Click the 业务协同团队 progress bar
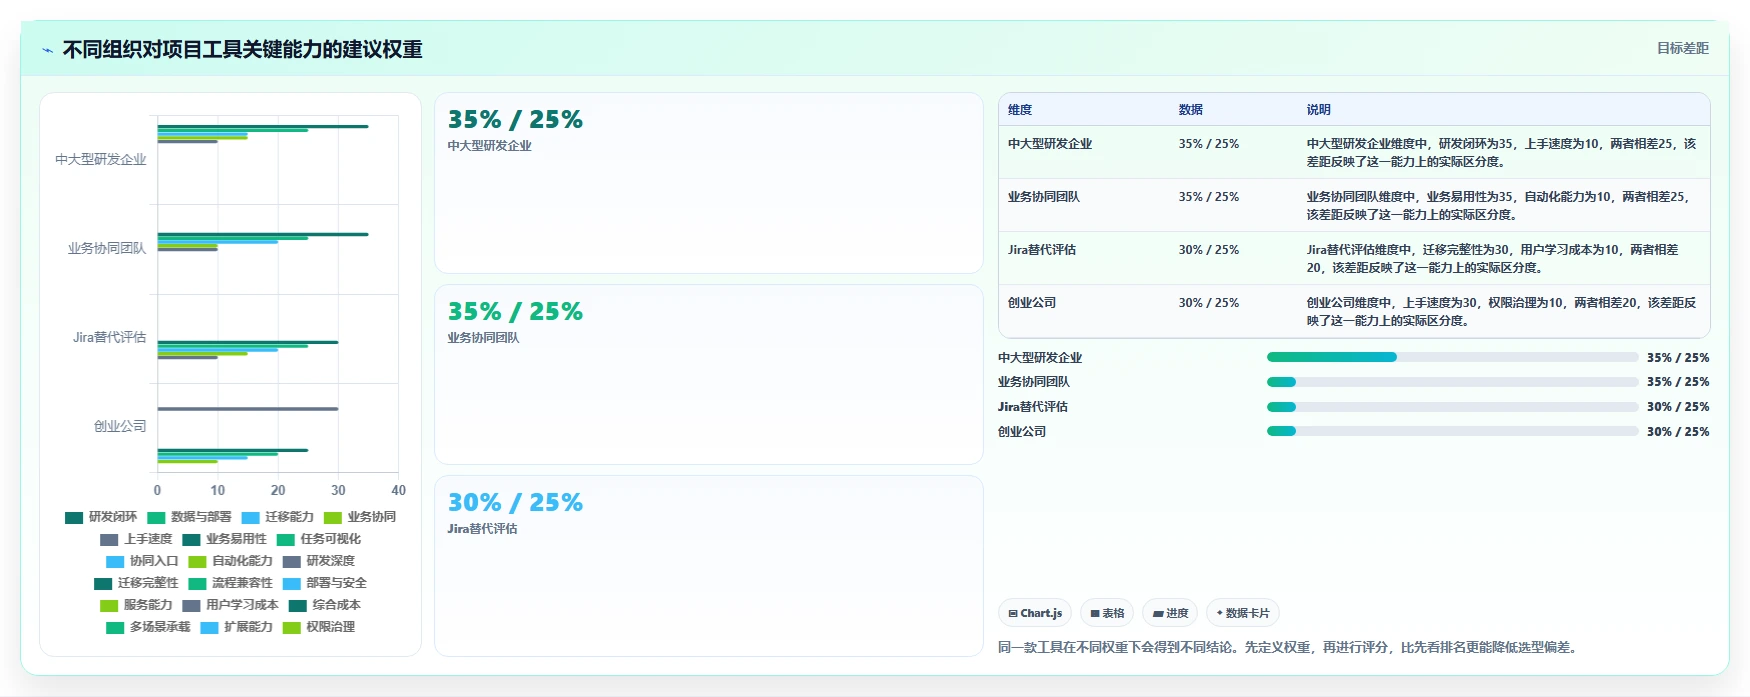The width and height of the screenshot is (1750, 697). click(1452, 382)
